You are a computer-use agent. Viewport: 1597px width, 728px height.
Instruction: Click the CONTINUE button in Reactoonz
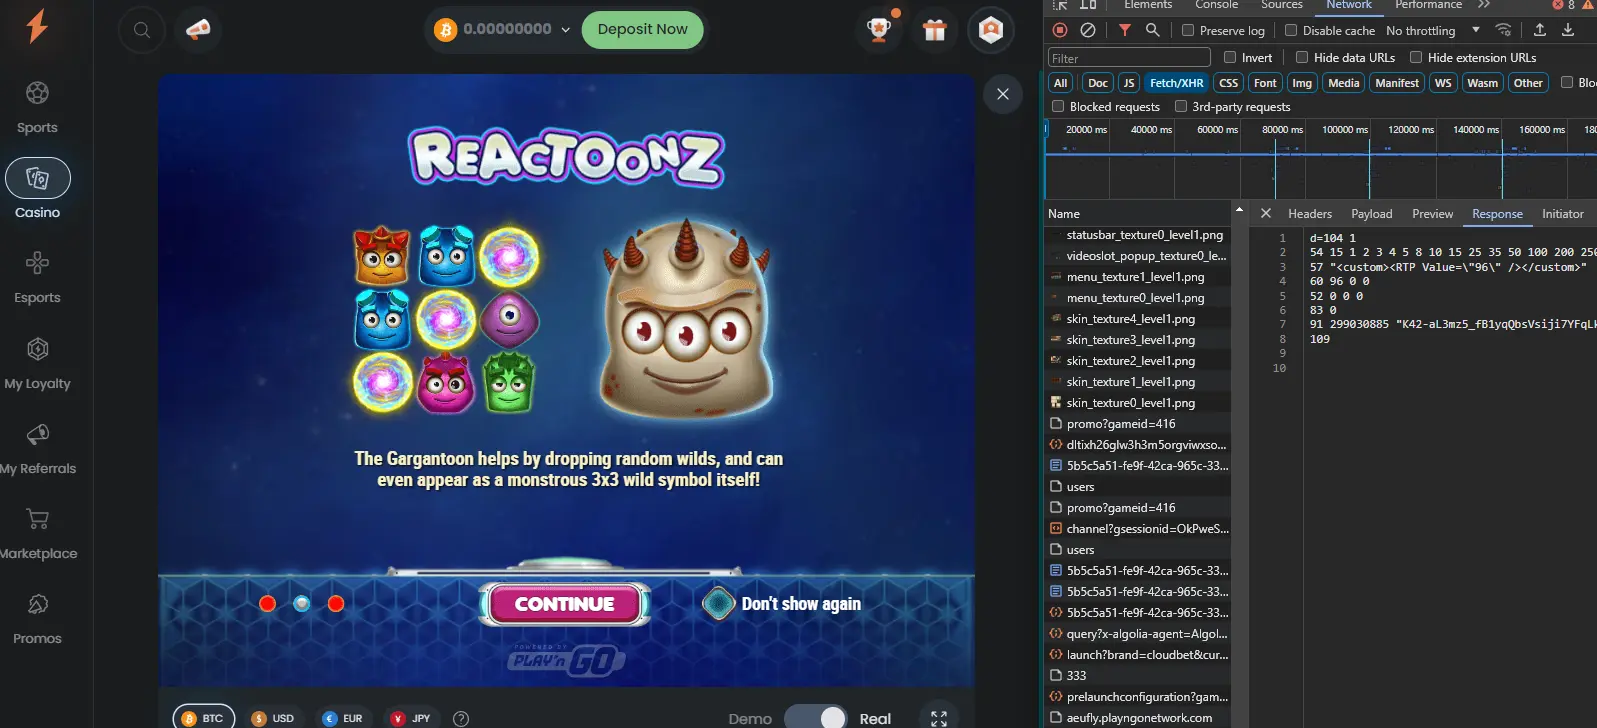click(565, 604)
